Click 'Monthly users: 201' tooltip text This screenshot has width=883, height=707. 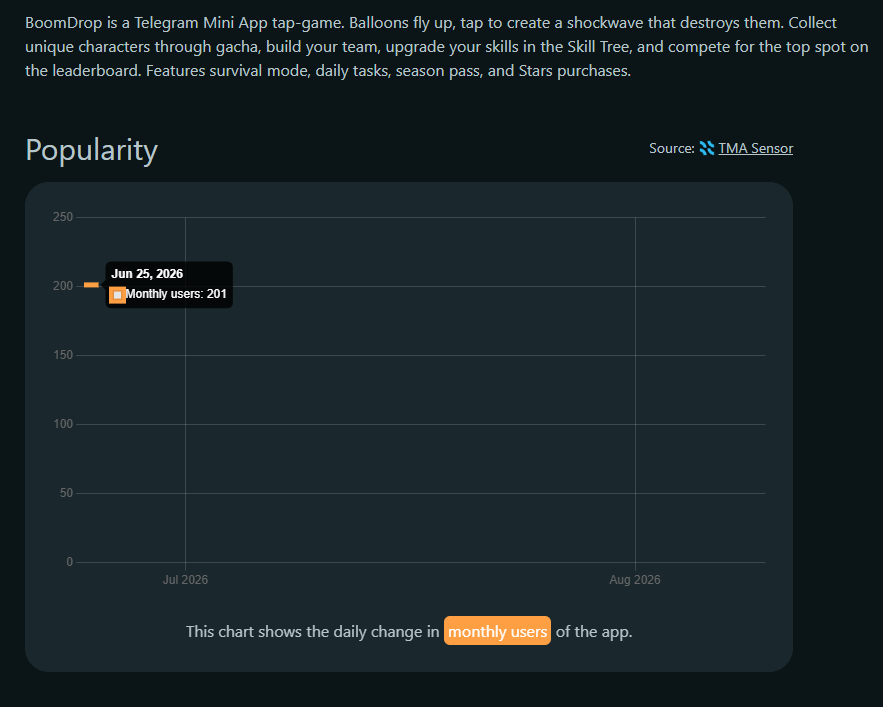[176, 294]
